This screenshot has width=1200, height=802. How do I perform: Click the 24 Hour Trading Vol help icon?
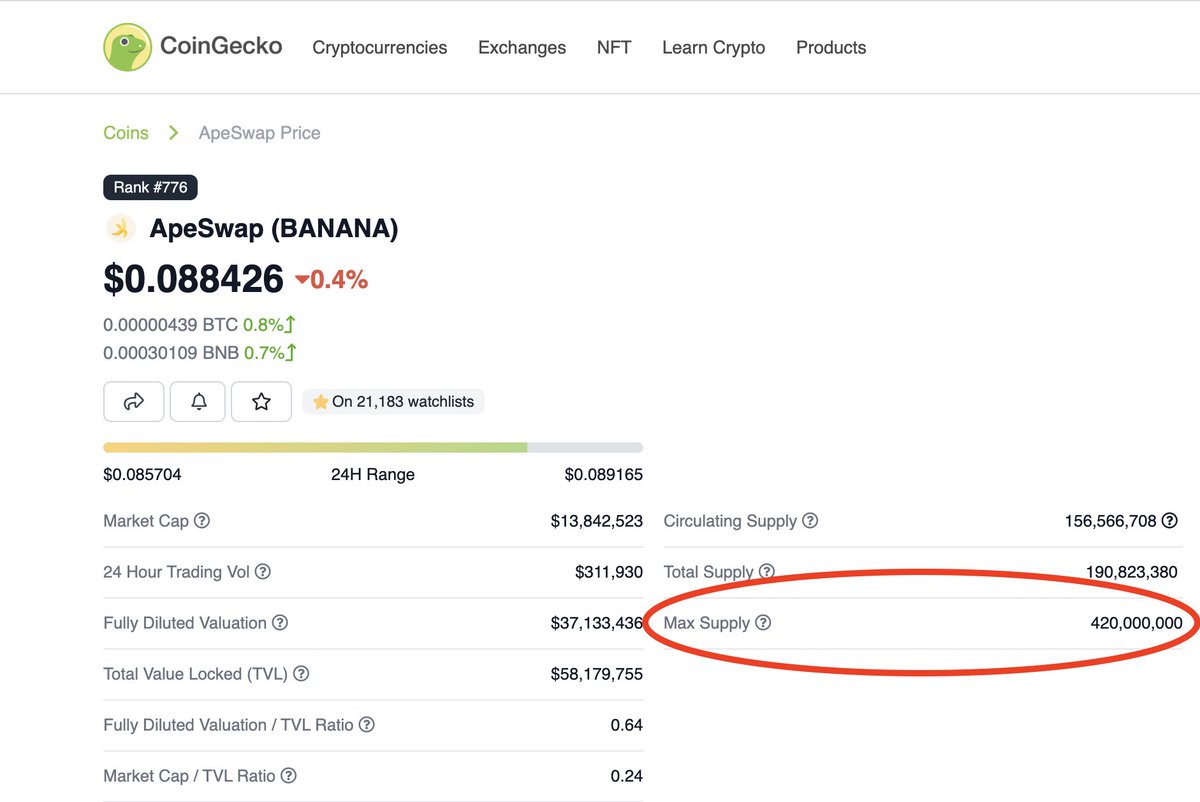pyautogui.click(x=262, y=572)
